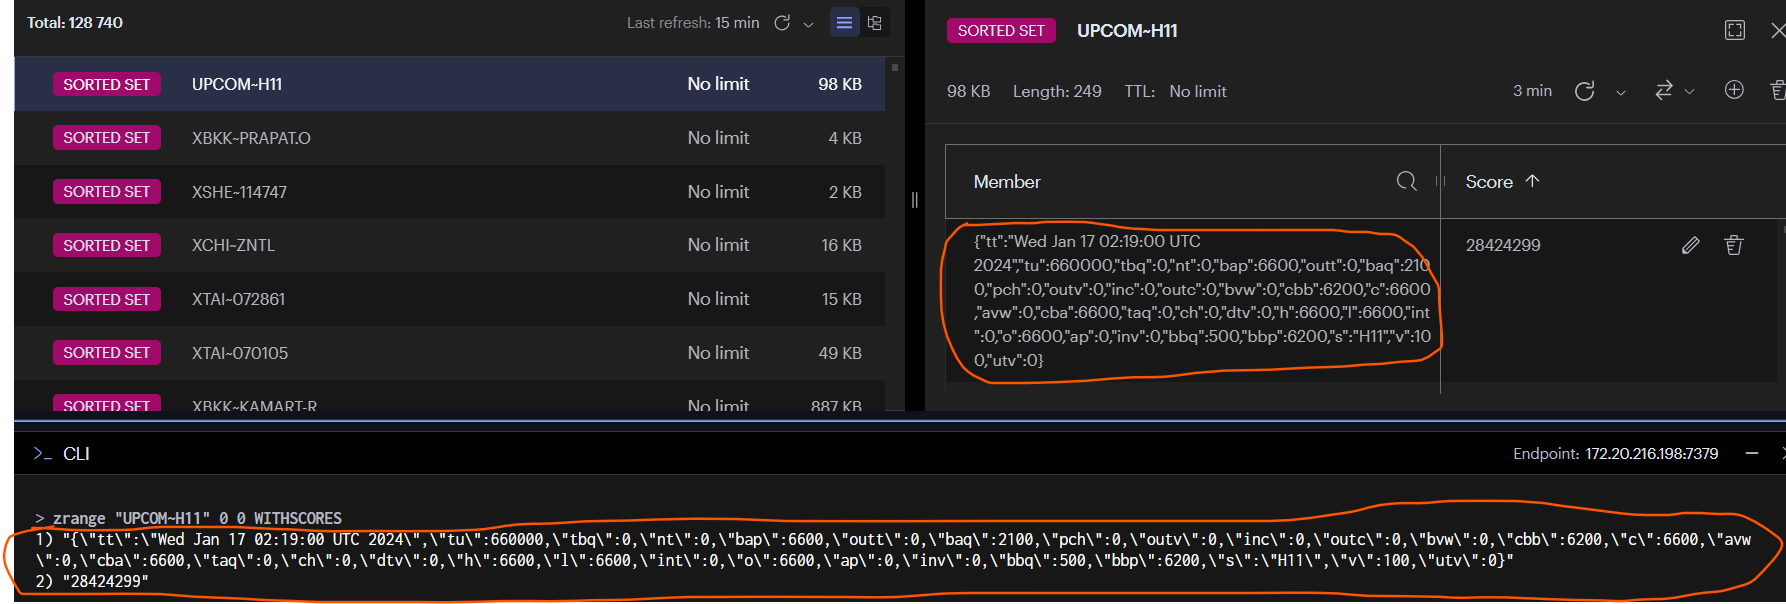Viewport: 1786px width, 604px height.
Task: Expand key details auto-refresh options
Action: tap(1620, 92)
